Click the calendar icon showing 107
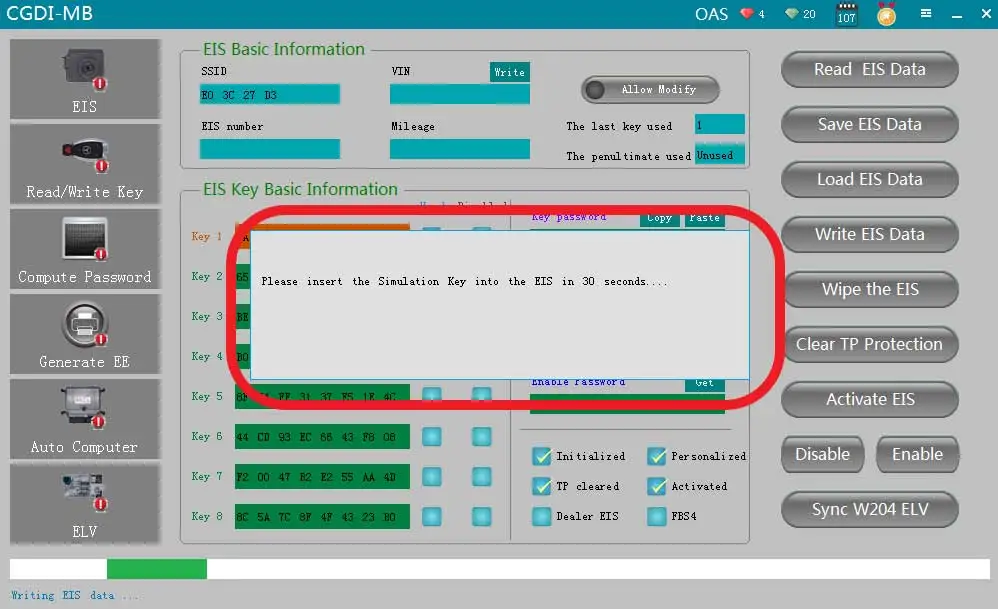Screen dimensions: 998x609 tap(846, 14)
